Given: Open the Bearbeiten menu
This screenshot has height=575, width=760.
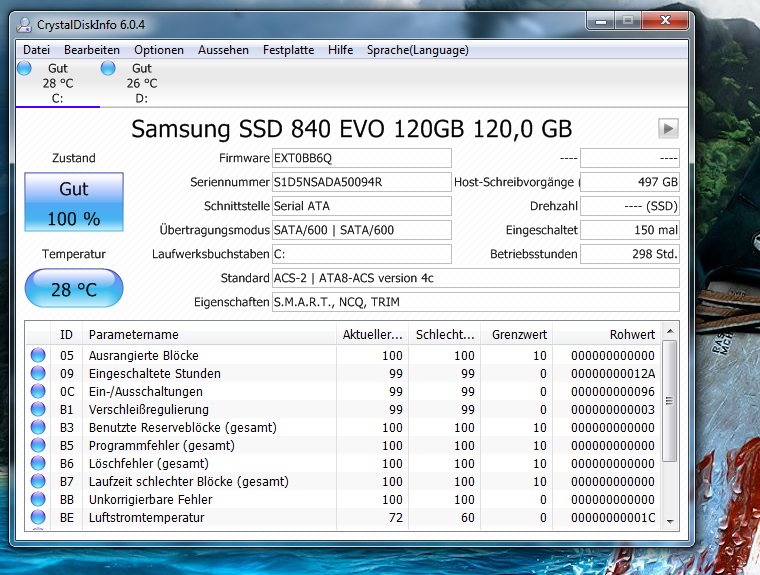Looking at the screenshot, I should pyautogui.click(x=92, y=50).
